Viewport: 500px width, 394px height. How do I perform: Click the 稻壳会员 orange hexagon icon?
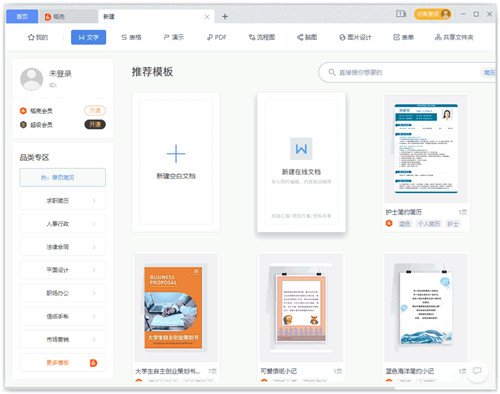[x=23, y=111]
